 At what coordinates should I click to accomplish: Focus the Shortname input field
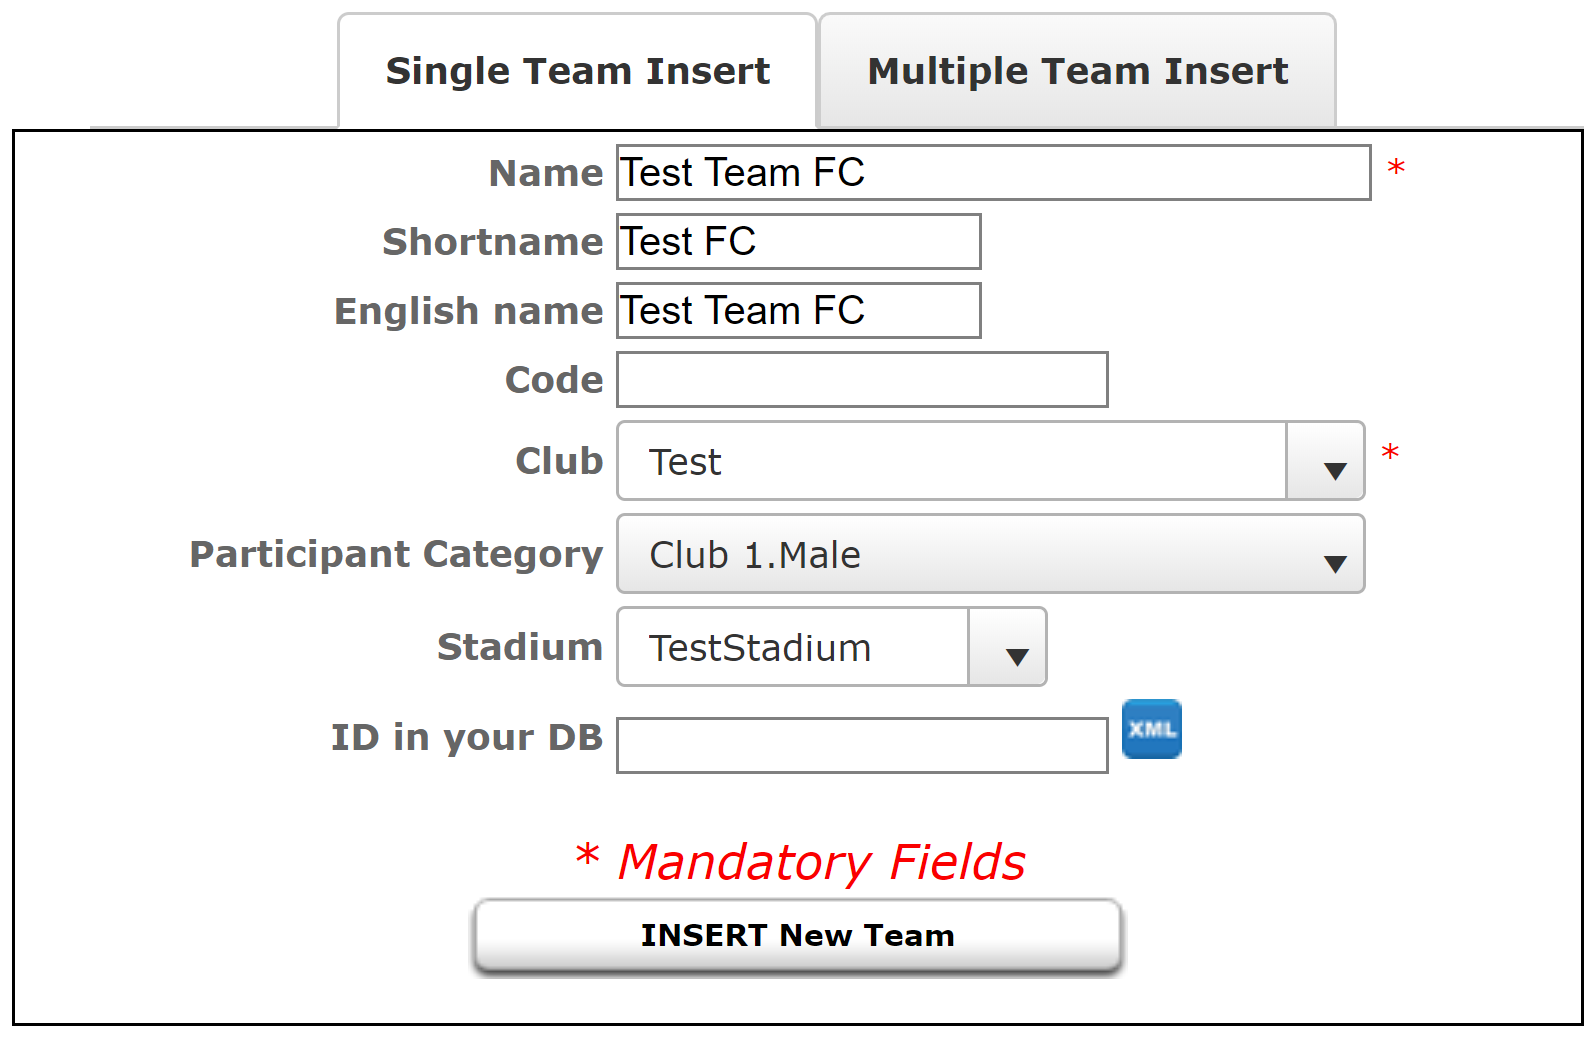tap(798, 242)
